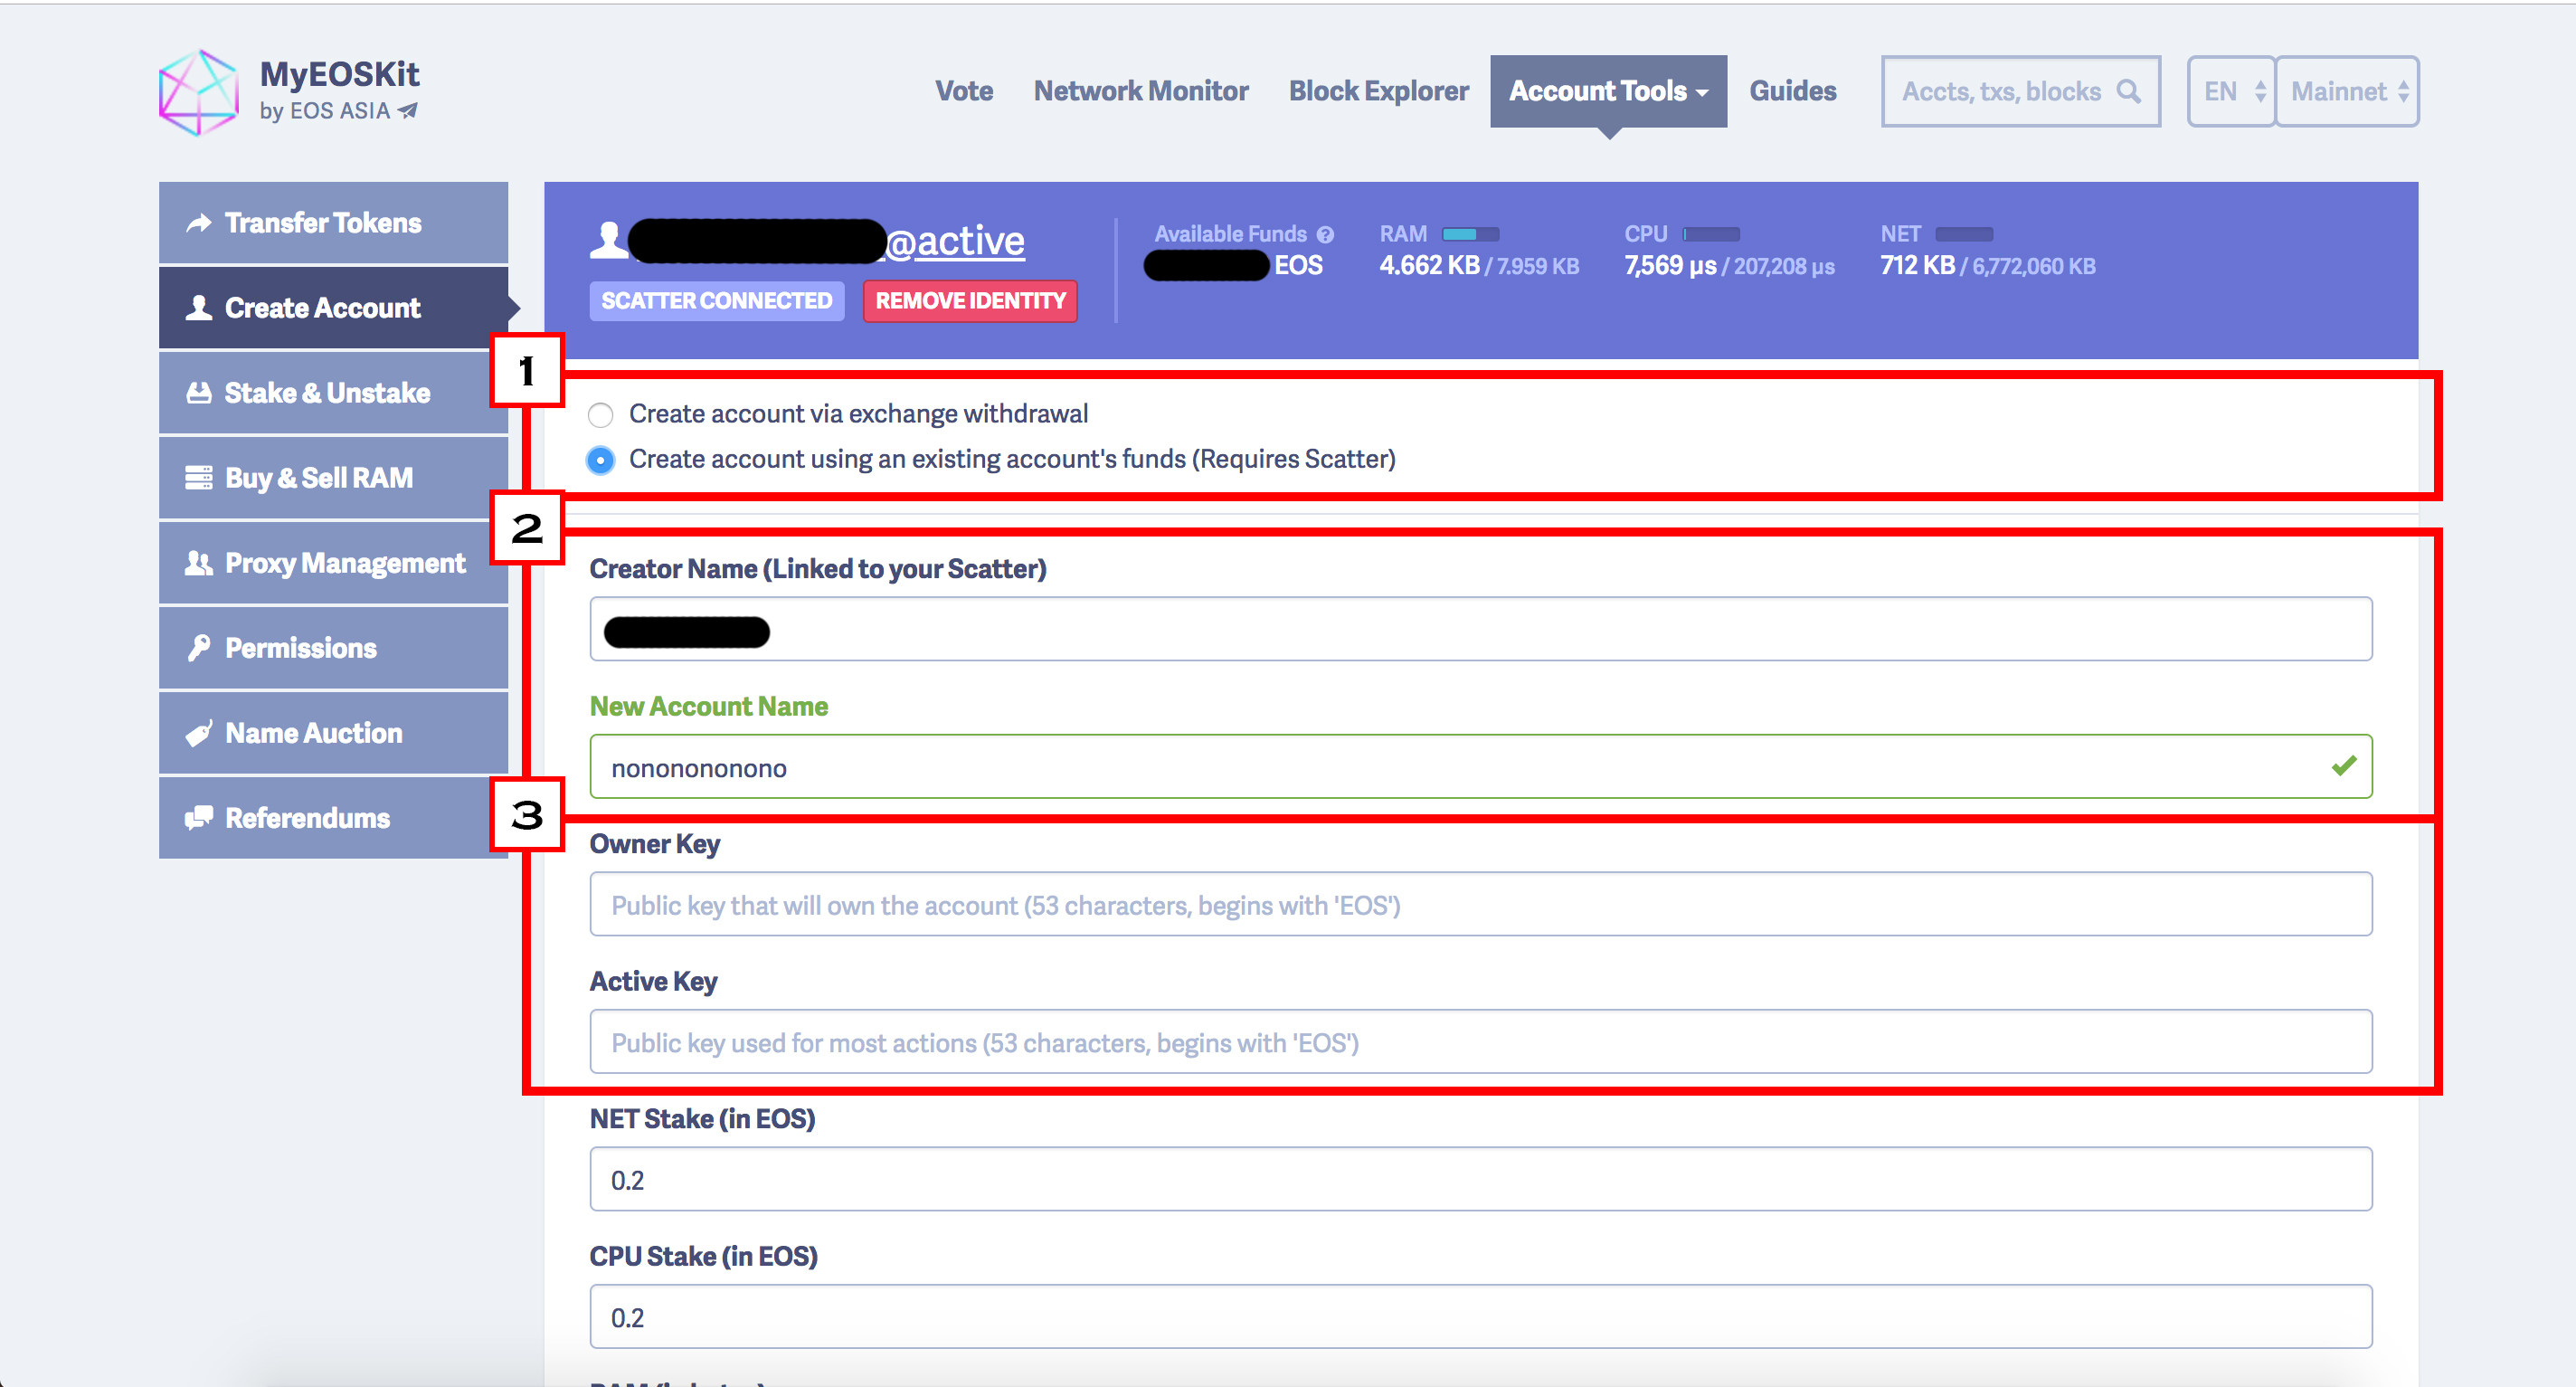The image size is (2576, 1387).
Task: Click the search magnifier icon
Action: (x=2129, y=91)
